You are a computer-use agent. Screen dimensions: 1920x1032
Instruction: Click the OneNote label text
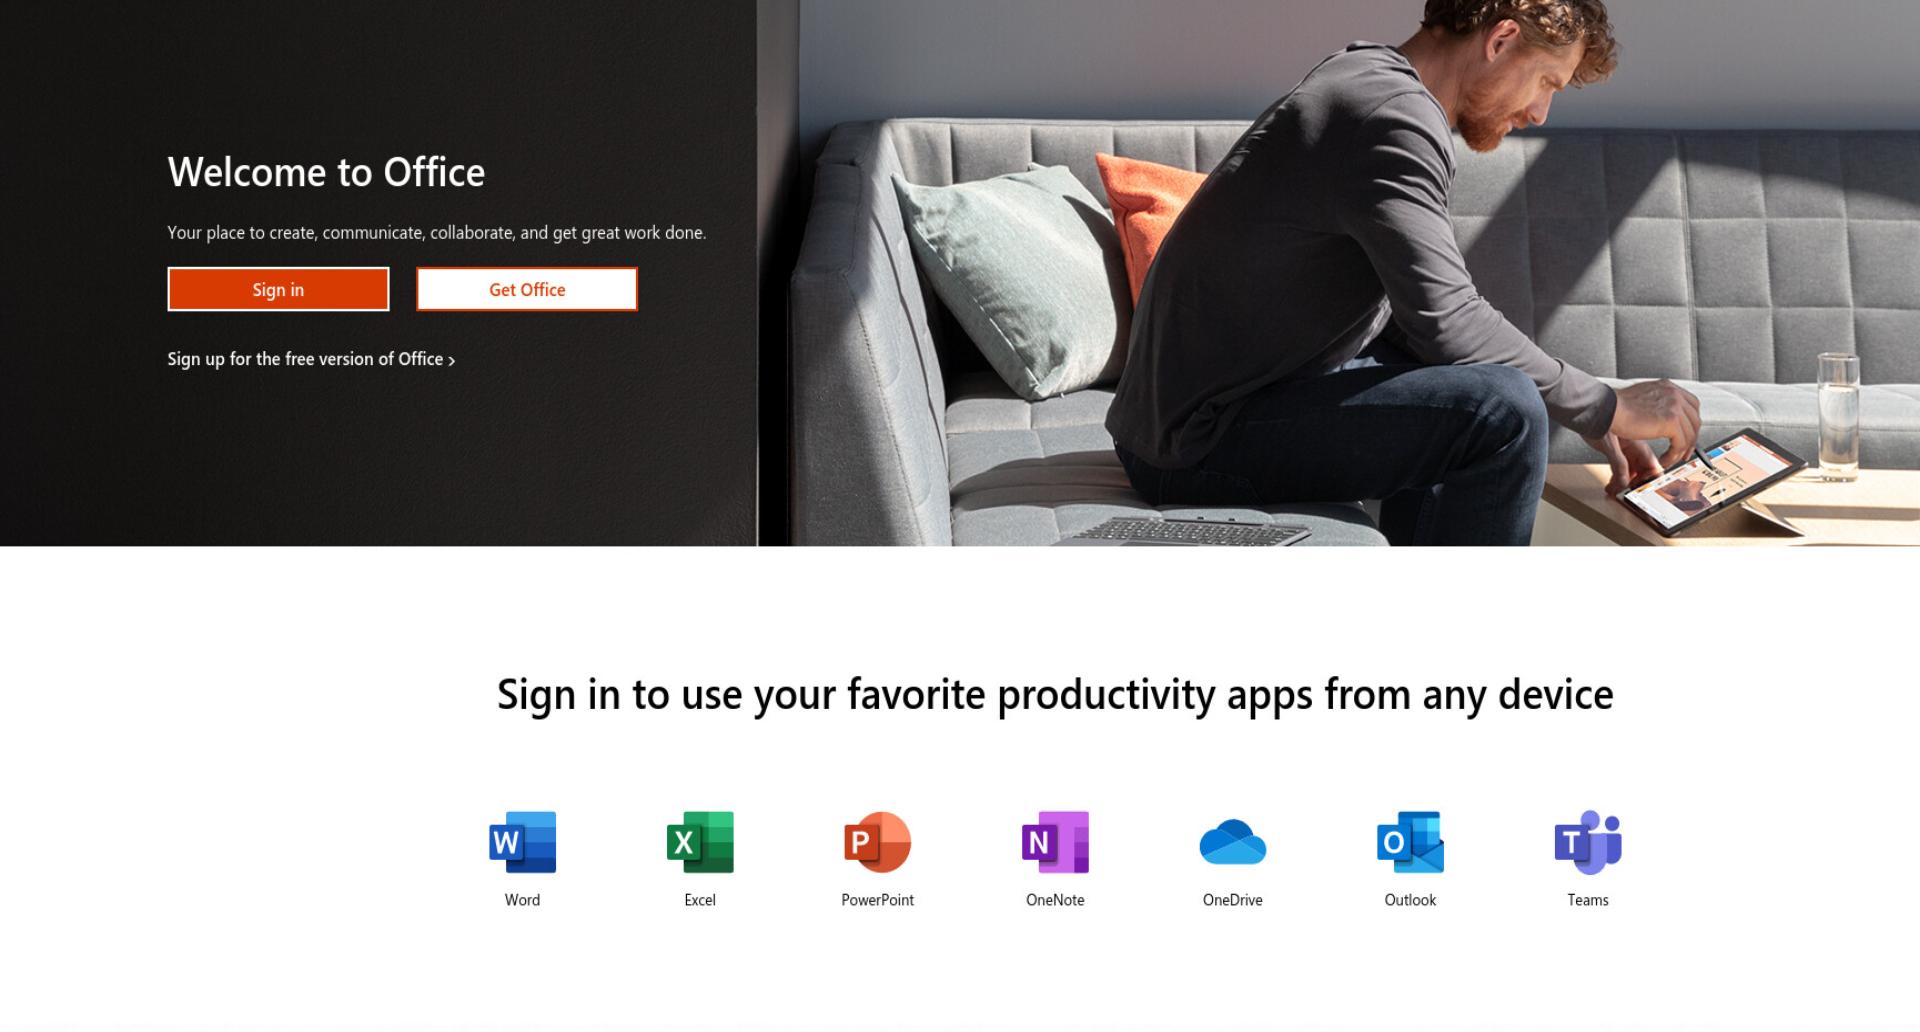point(1055,900)
